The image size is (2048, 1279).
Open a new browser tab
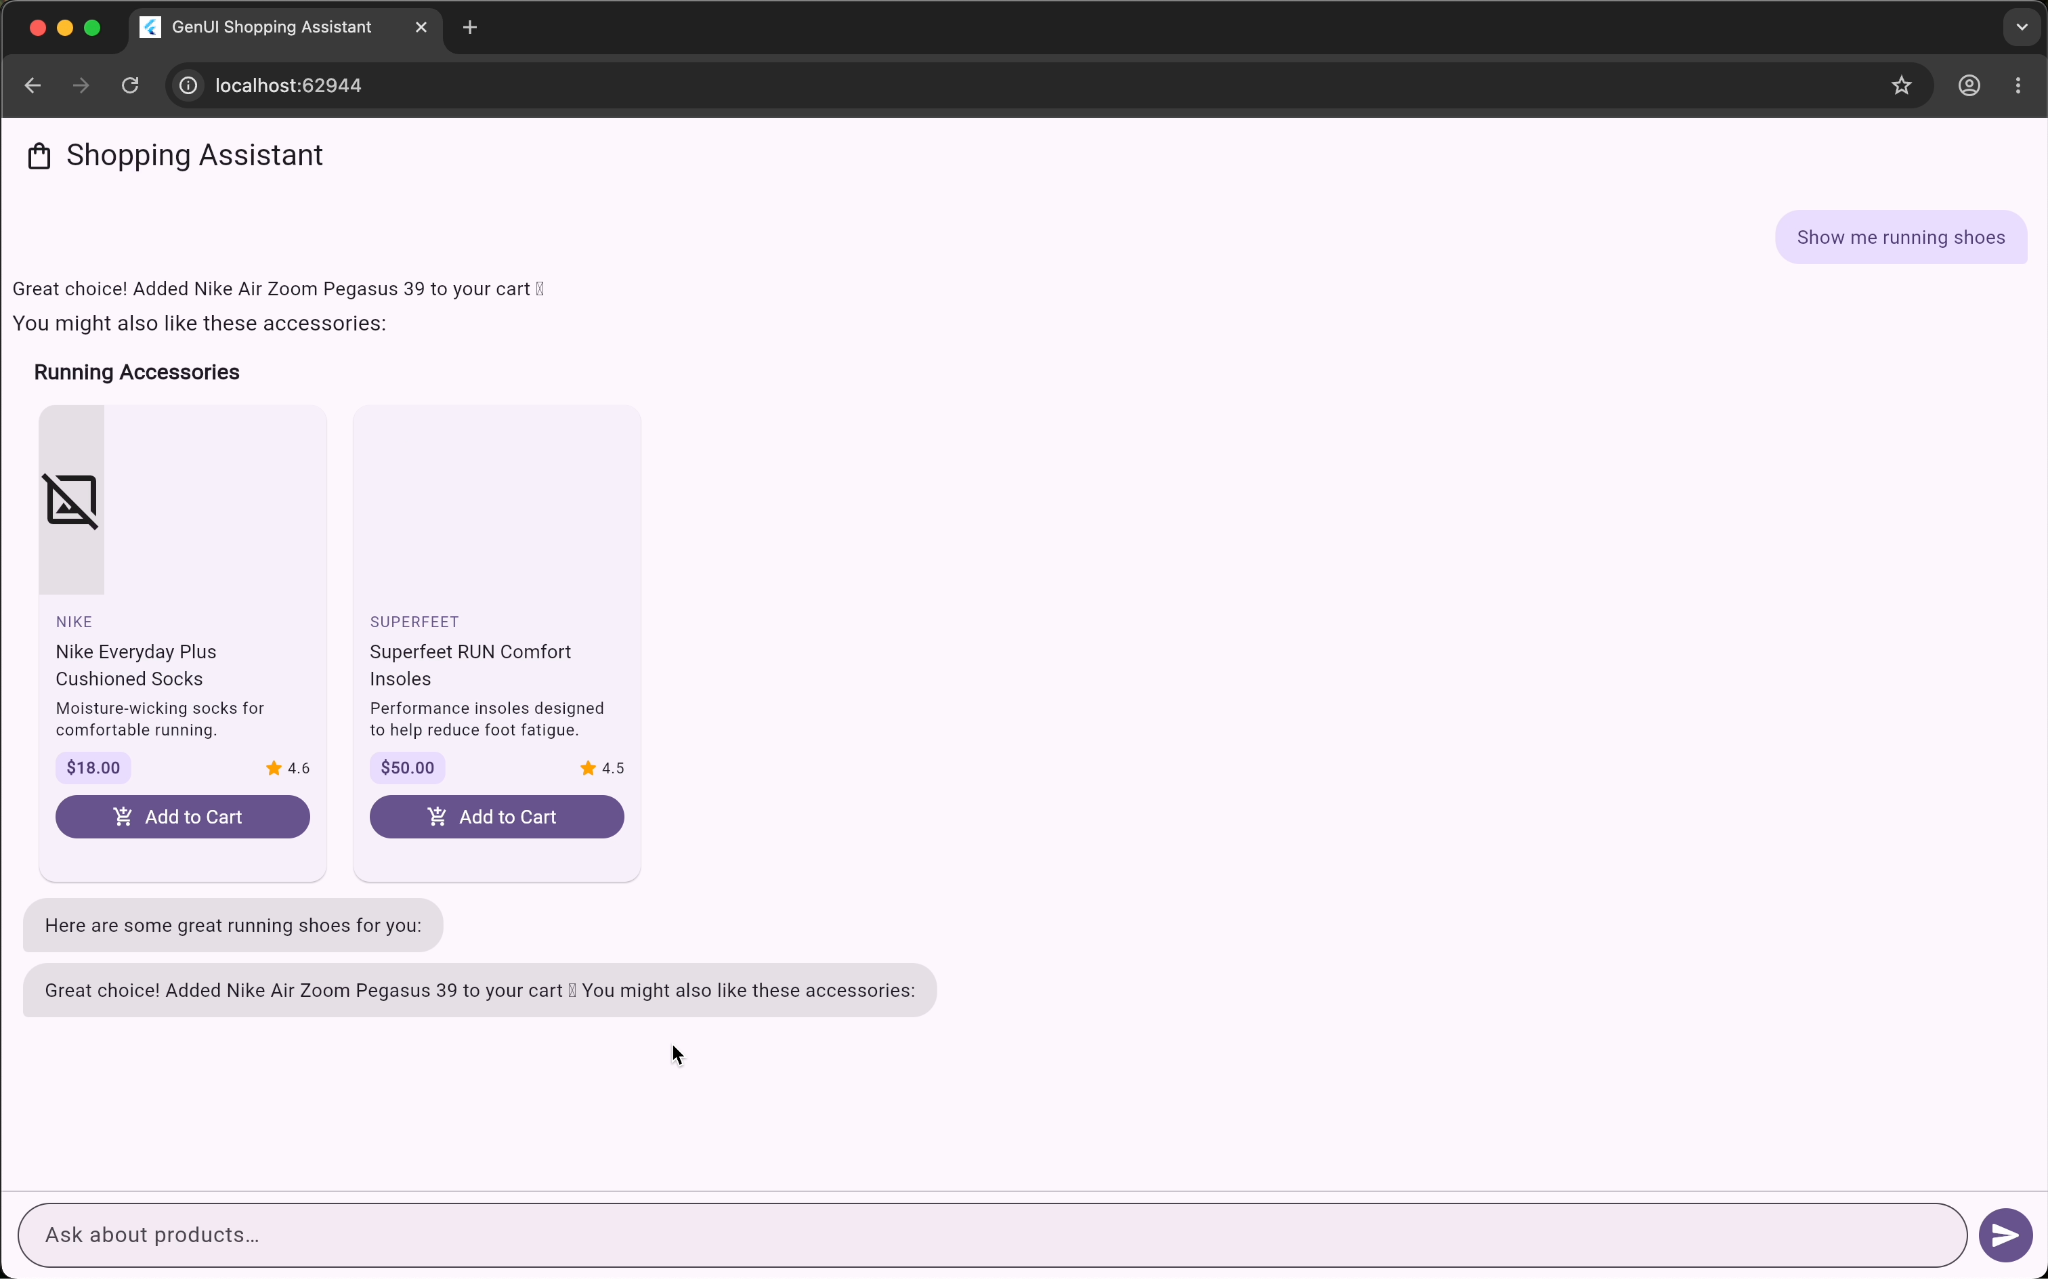click(x=470, y=27)
